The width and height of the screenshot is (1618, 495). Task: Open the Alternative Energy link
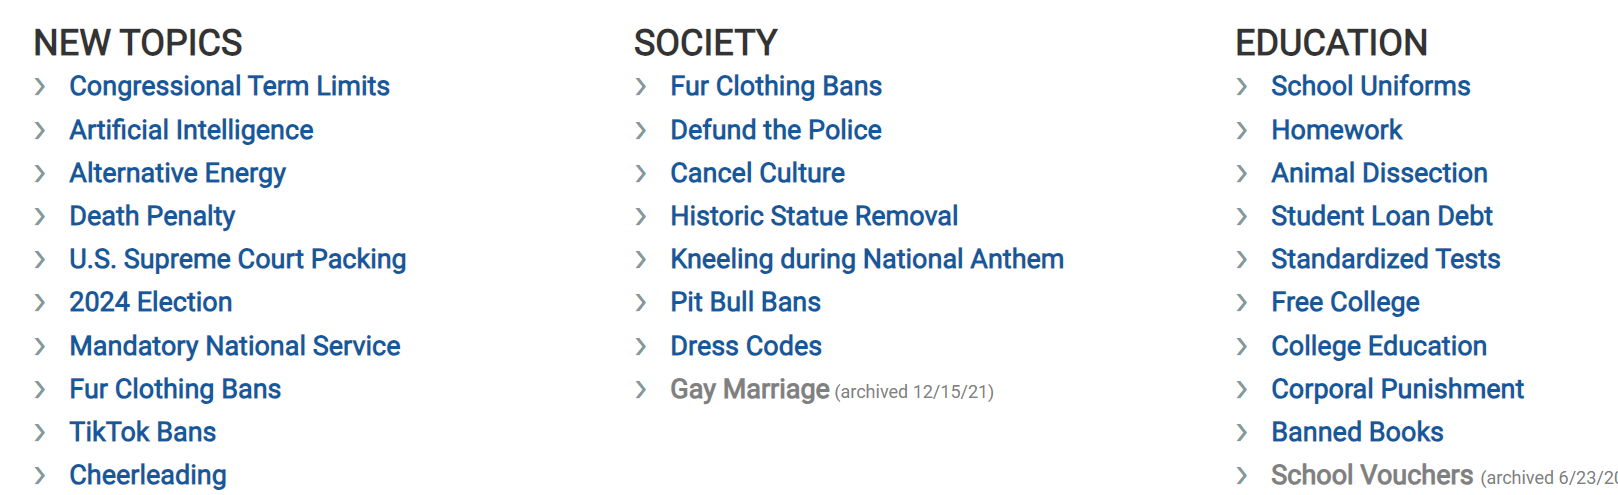(177, 173)
